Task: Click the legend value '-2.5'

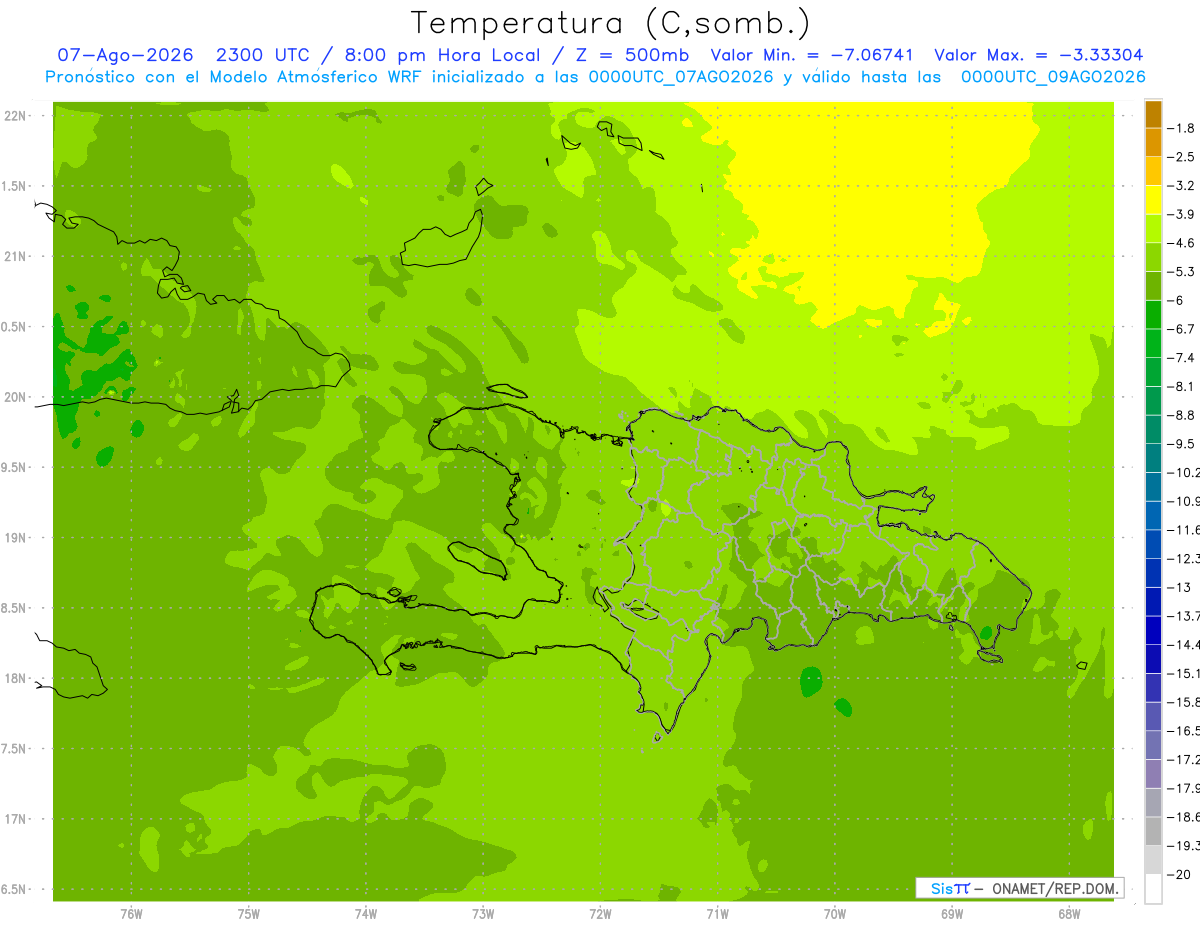Action: pyautogui.click(x=1183, y=157)
